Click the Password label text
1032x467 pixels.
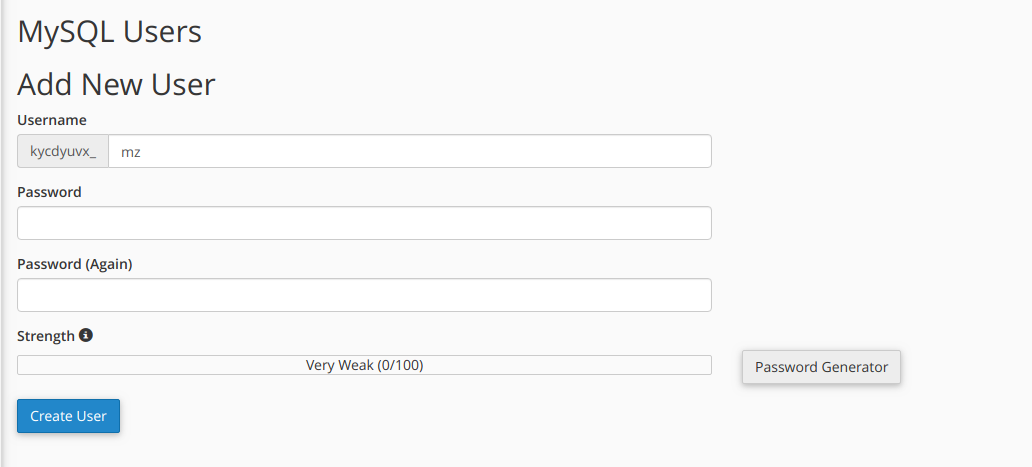tap(49, 192)
